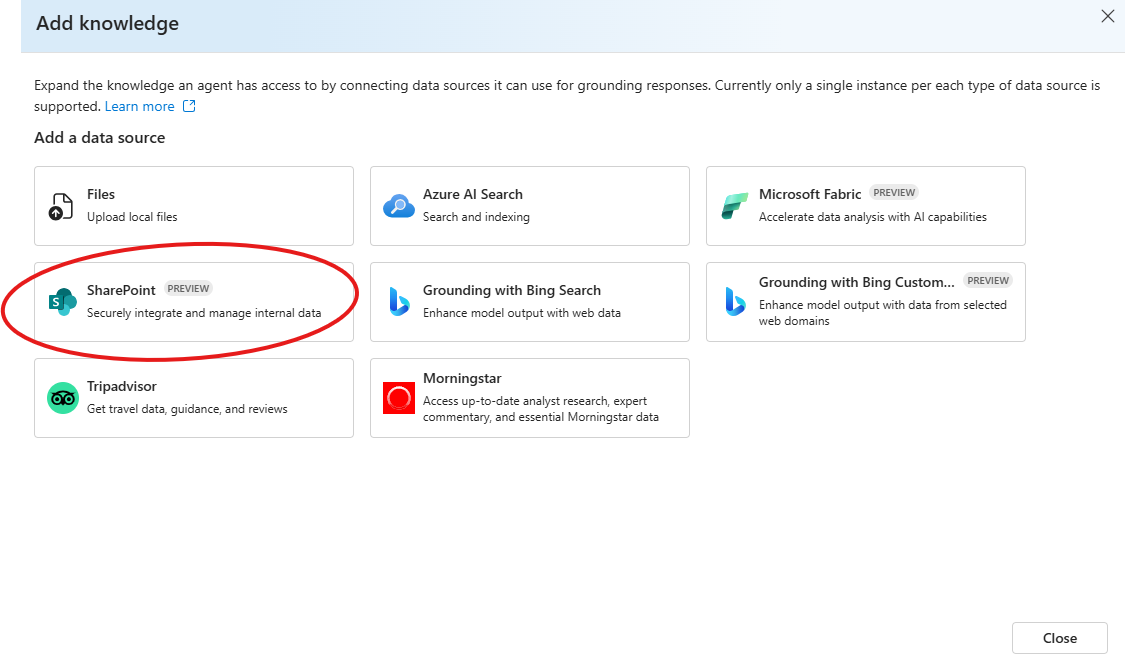Select Grounding with Bing Custom... title
The height and width of the screenshot is (669, 1125).
[857, 282]
